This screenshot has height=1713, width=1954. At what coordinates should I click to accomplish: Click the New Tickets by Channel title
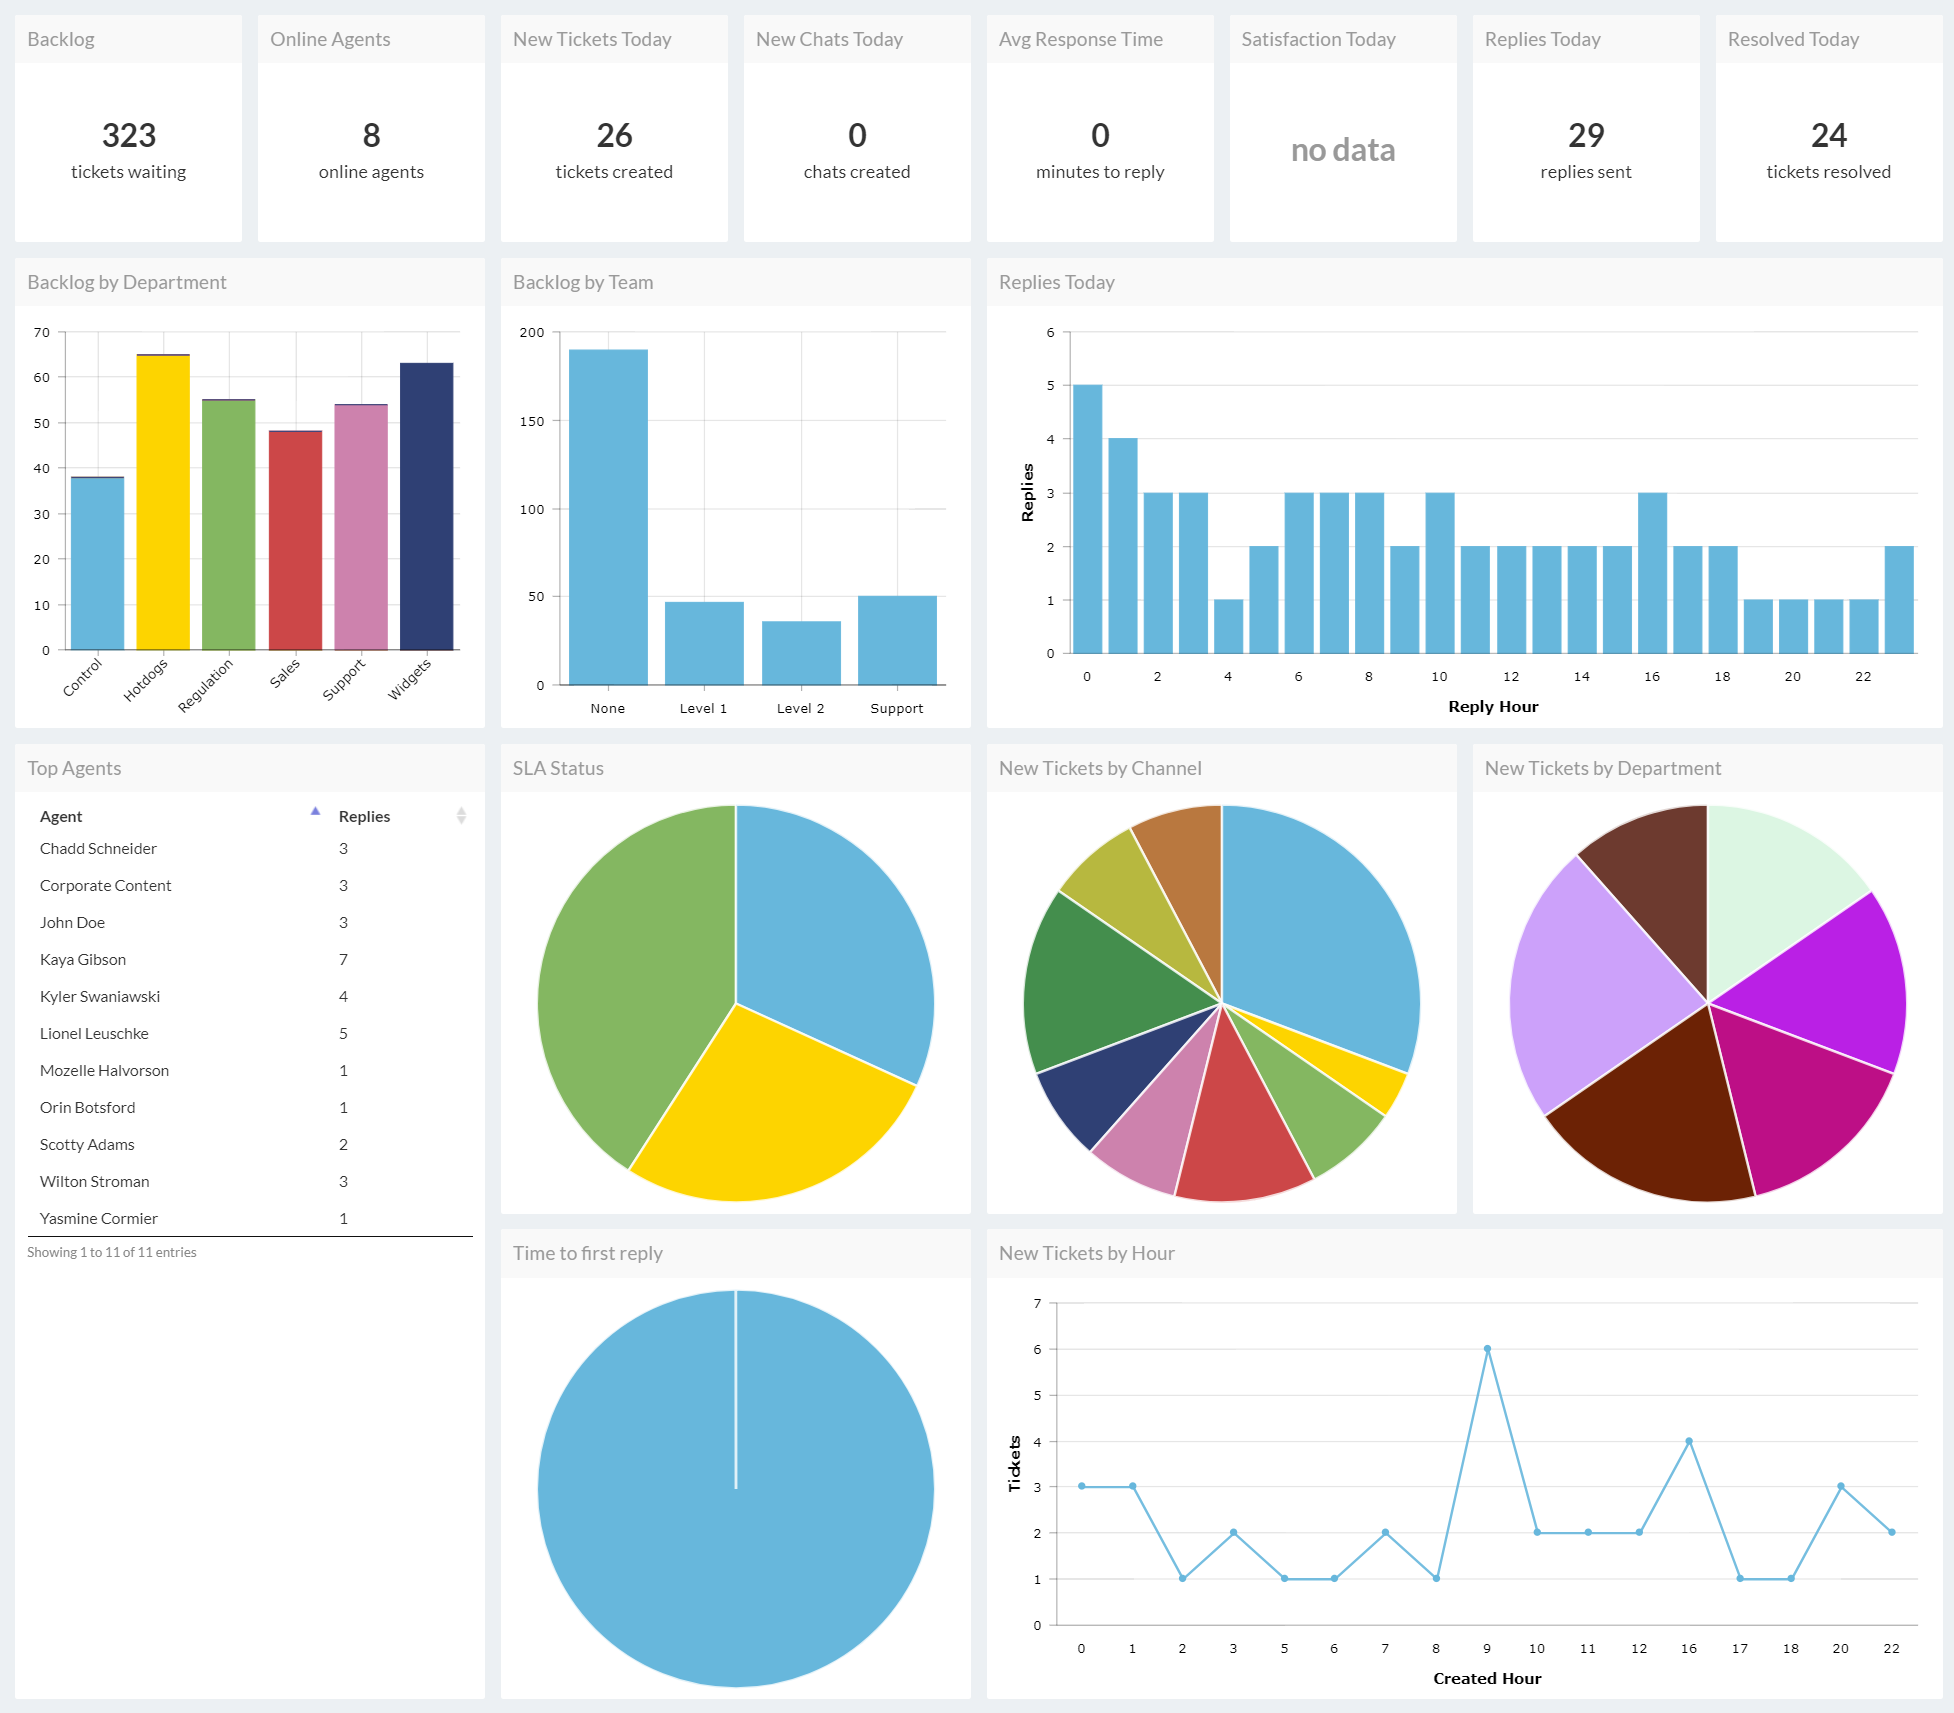(1100, 768)
